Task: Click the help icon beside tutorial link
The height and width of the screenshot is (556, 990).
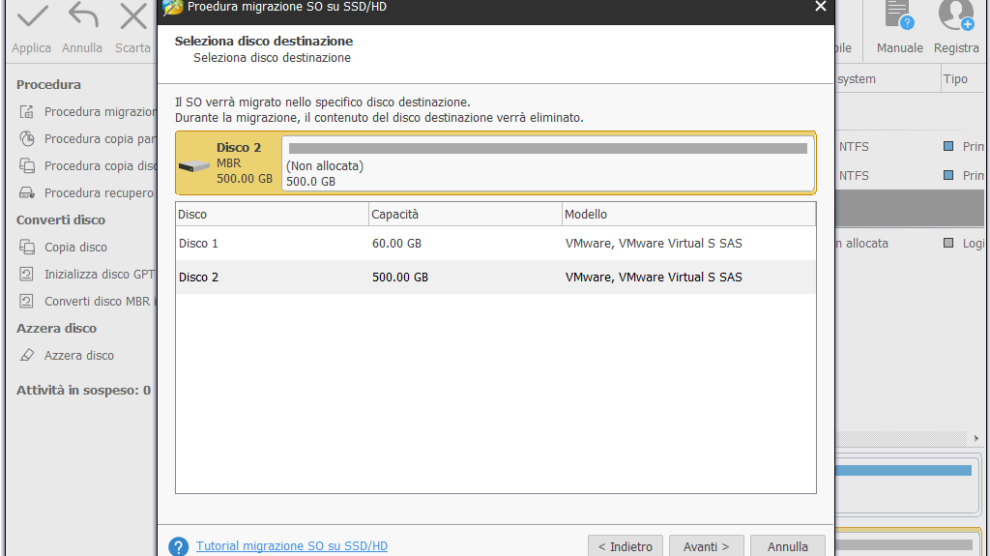Action: click(x=178, y=547)
